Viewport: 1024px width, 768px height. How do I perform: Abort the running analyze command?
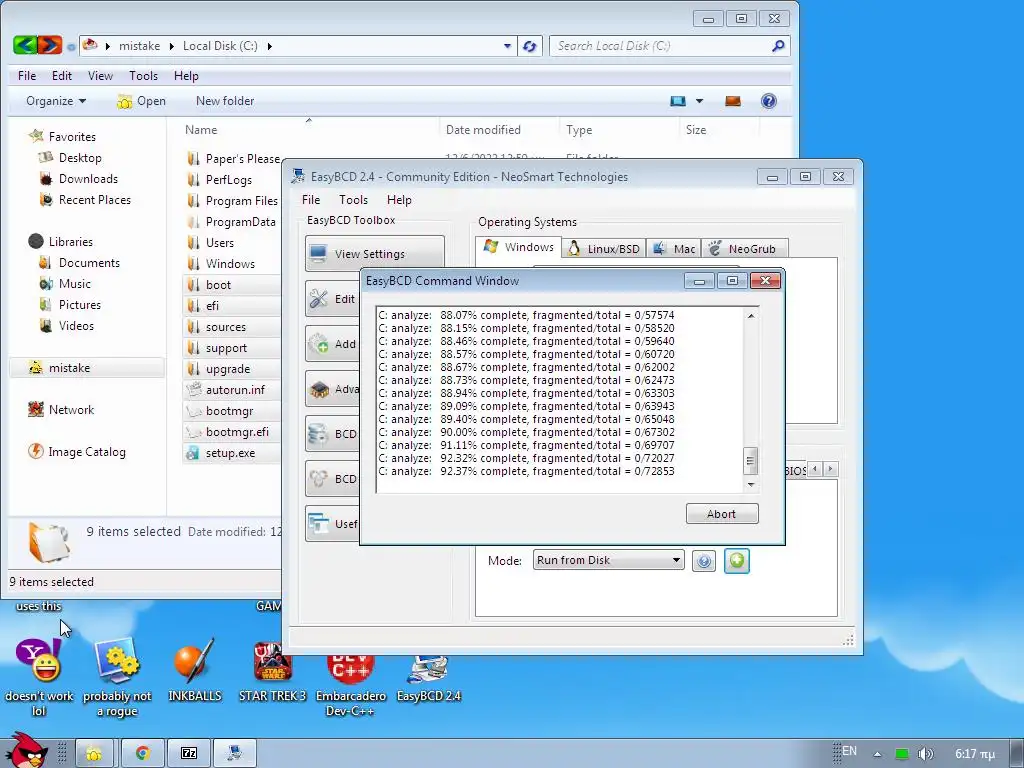[x=722, y=514]
